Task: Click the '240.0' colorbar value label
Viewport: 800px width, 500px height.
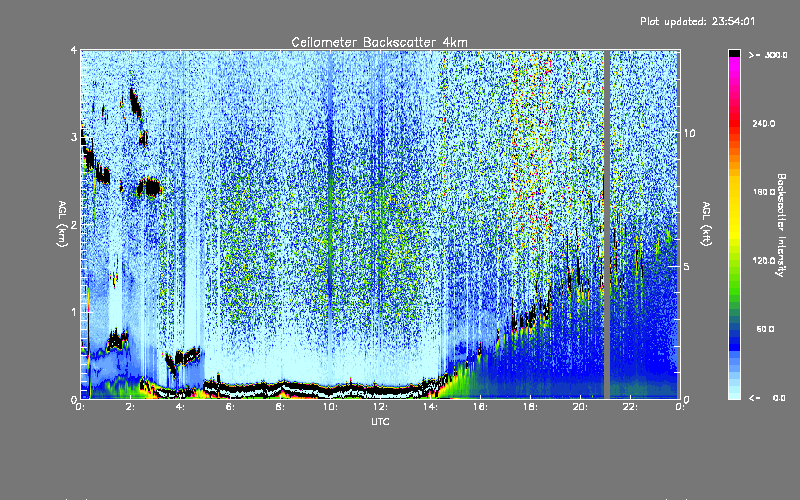Action: (764, 123)
